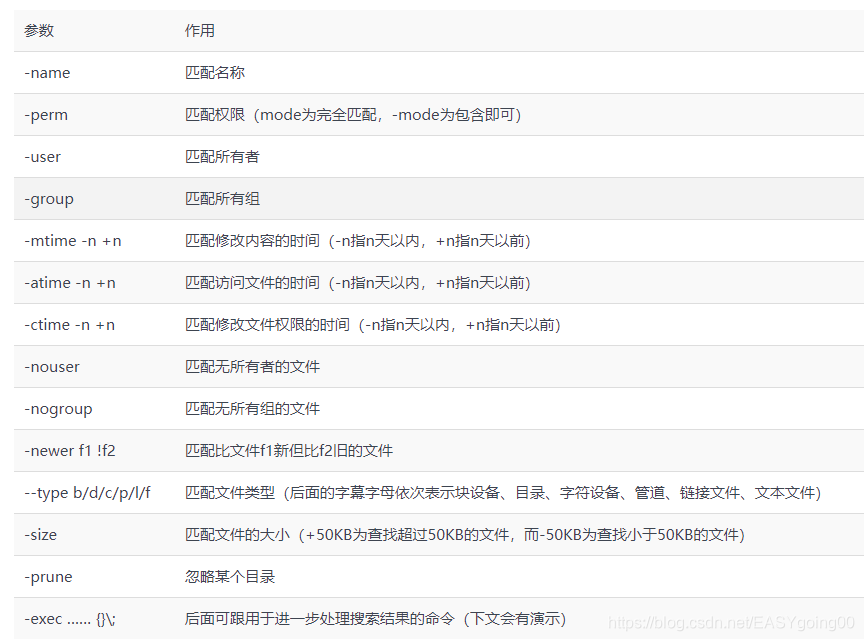Select the '-newer f1 !f2' parameter cell
Screen dimensions: 864x641
click(x=70, y=451)
